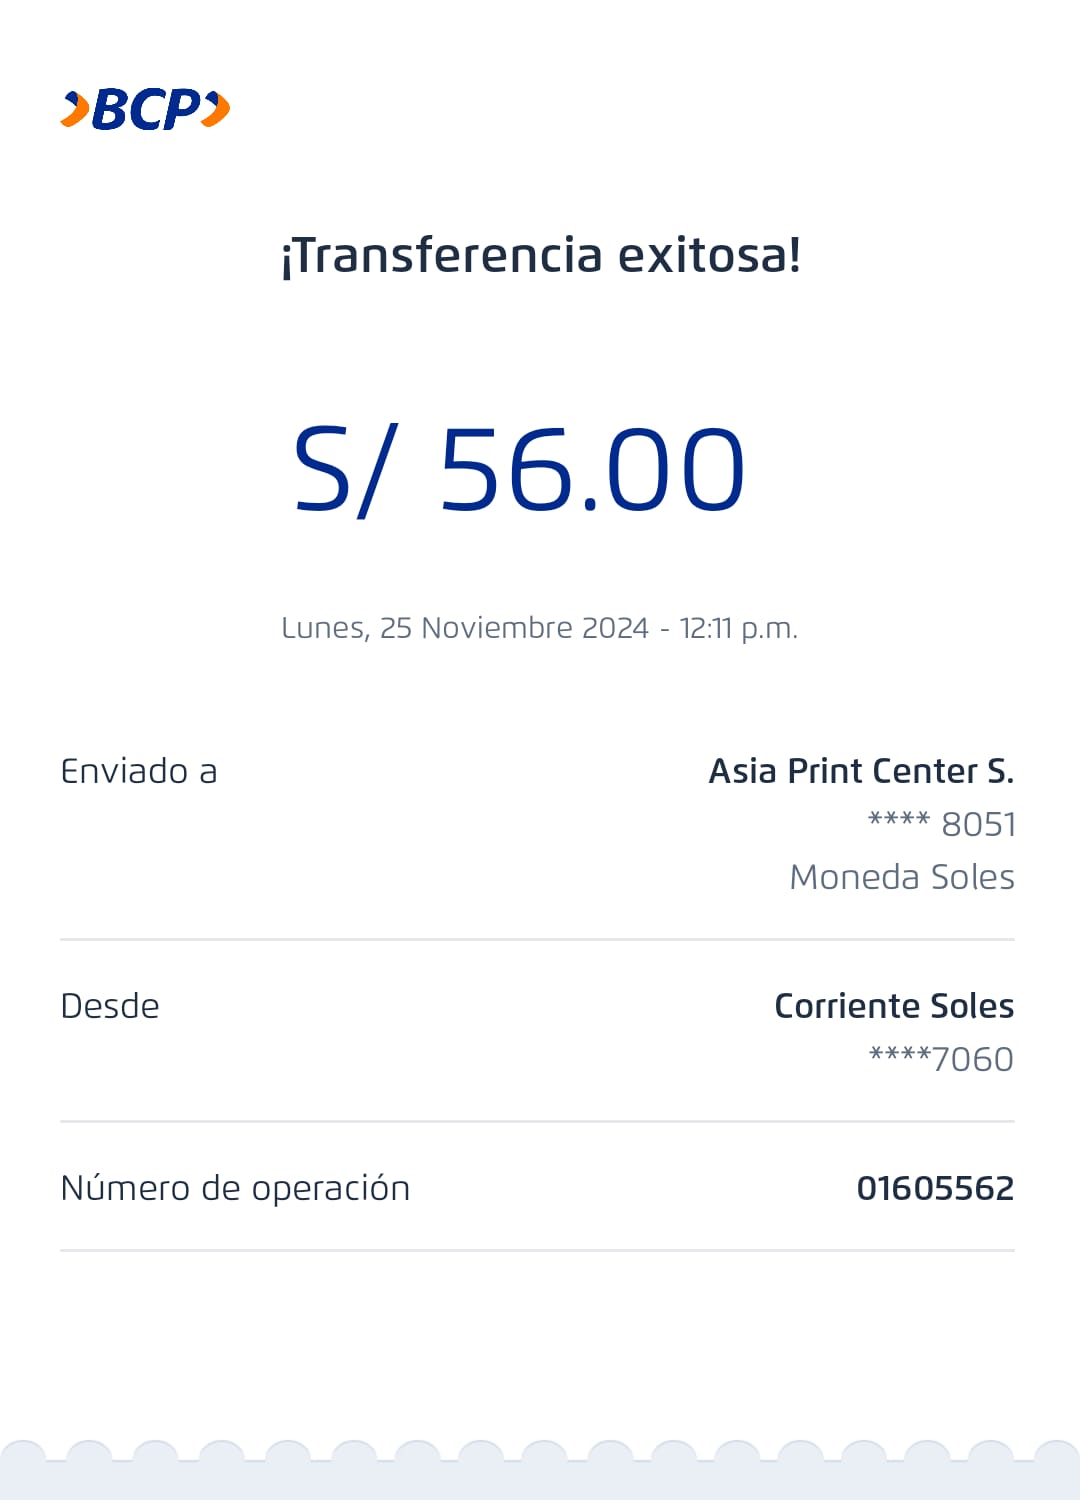The image size is (1080, 1500).
Task: Click the "Desde" label
Action: coord(110,1006)
